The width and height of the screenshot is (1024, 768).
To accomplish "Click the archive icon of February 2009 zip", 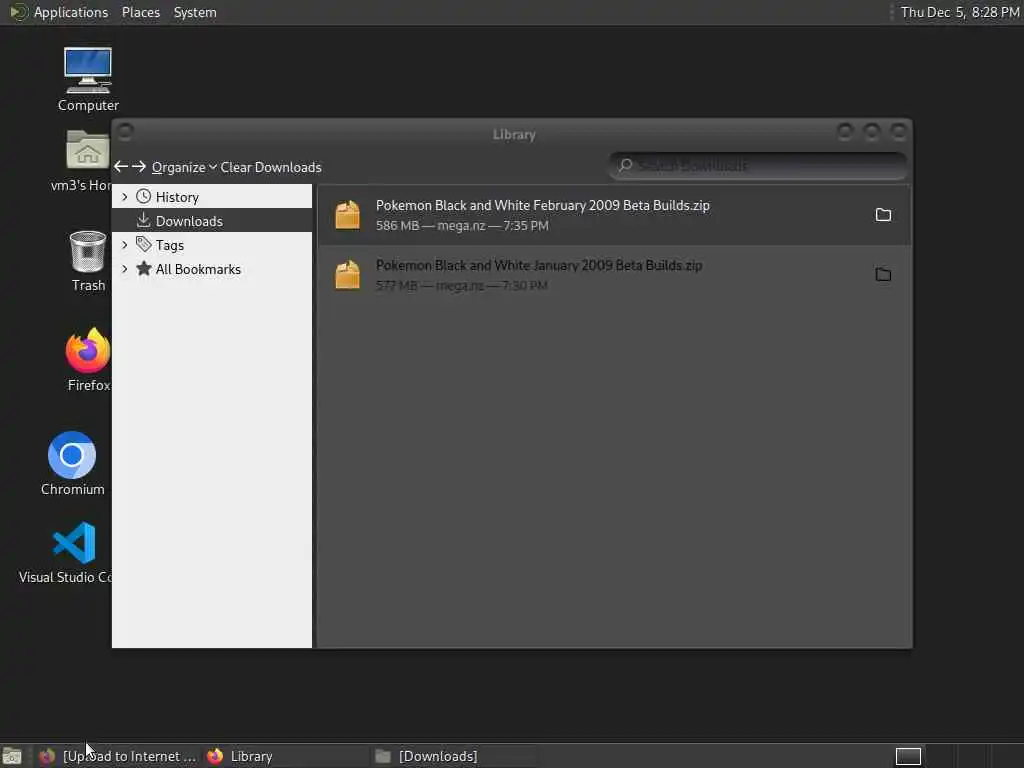I will 347,215.
